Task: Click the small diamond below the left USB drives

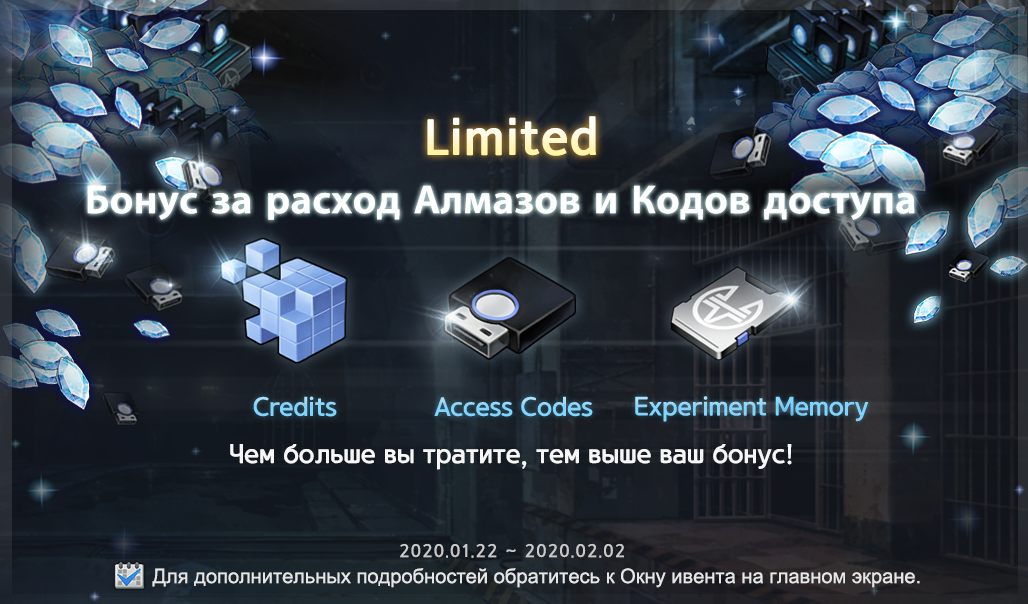Action: click(x=151, y=328)
